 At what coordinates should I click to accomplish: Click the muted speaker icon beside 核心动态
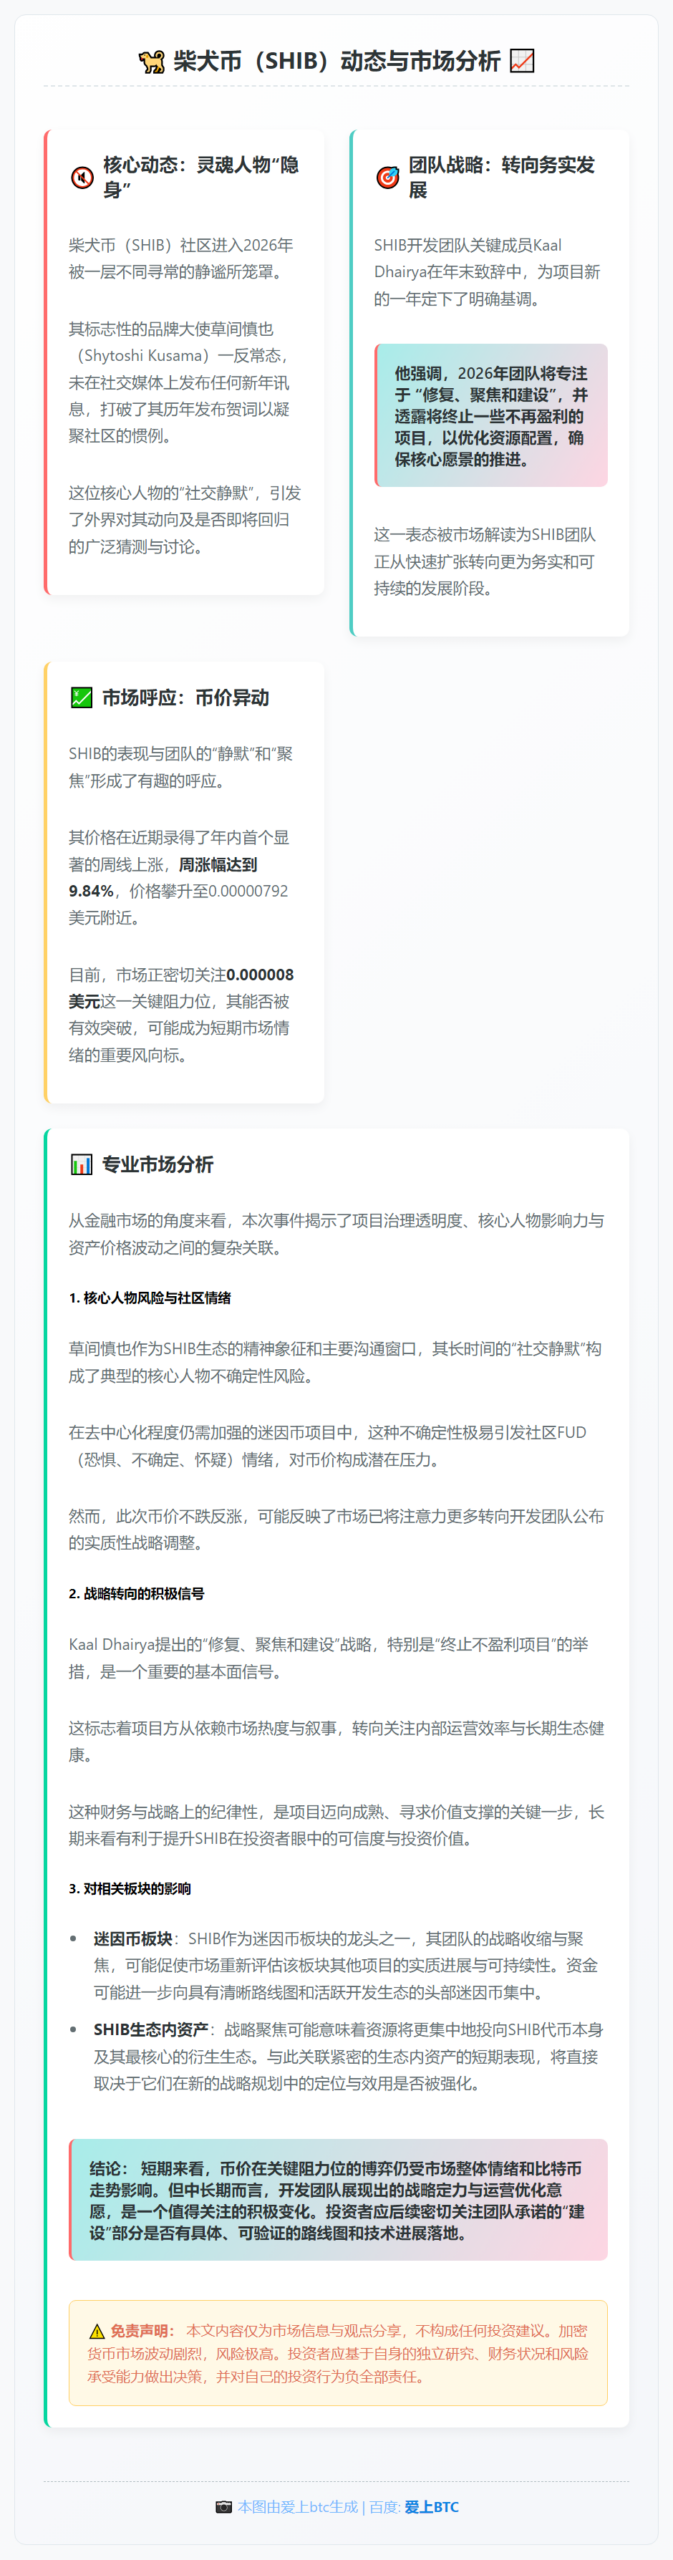tap(82, 178)
